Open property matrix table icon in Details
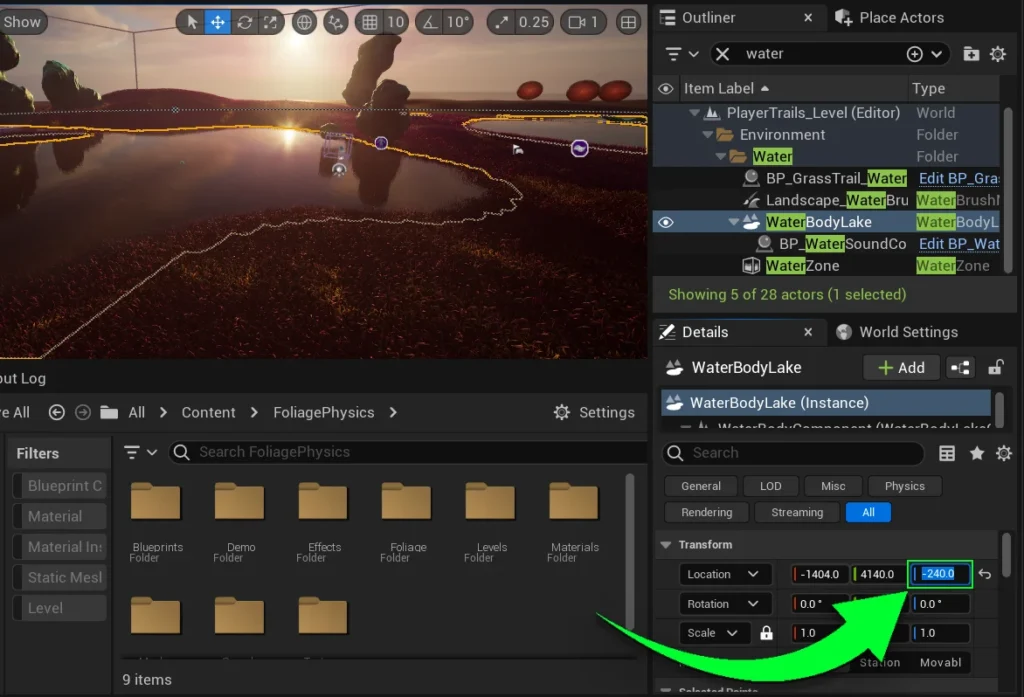Viewport: 1024px width, 697px height. [x=947, y=453]
